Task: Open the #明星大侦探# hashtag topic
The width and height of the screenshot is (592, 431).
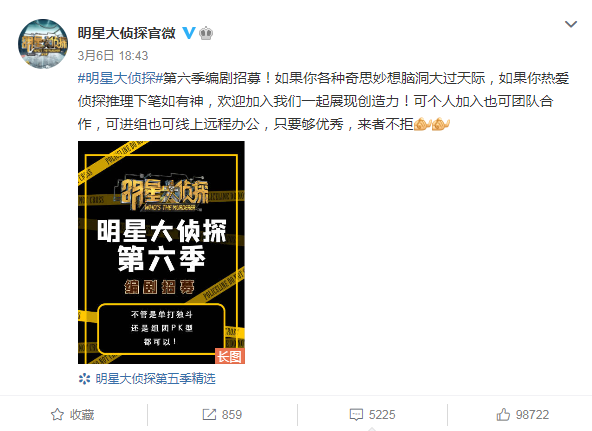Action: click(x=120, y=78)
